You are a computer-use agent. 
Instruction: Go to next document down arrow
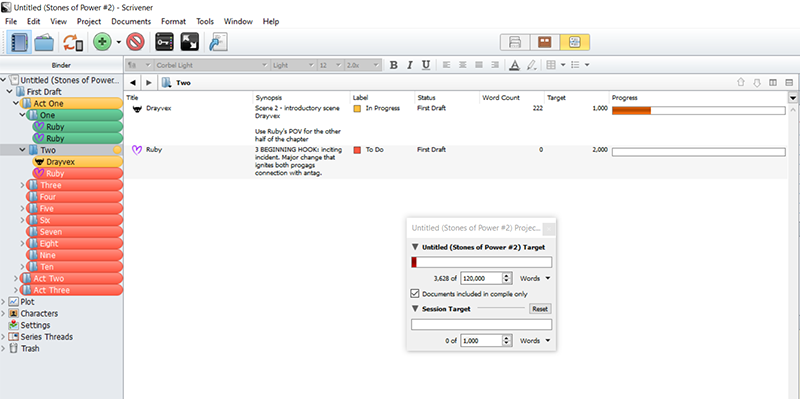[757, 83]
